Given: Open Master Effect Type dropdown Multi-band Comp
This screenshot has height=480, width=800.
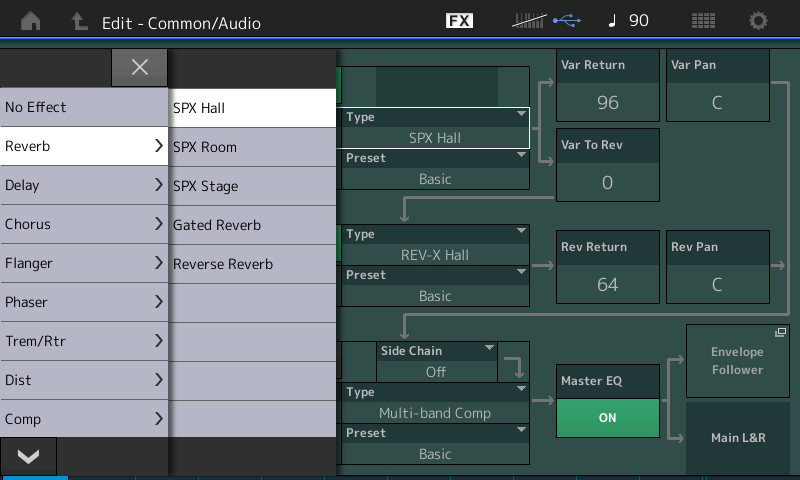Looking at the screenshot, I should tap(435, 403).
